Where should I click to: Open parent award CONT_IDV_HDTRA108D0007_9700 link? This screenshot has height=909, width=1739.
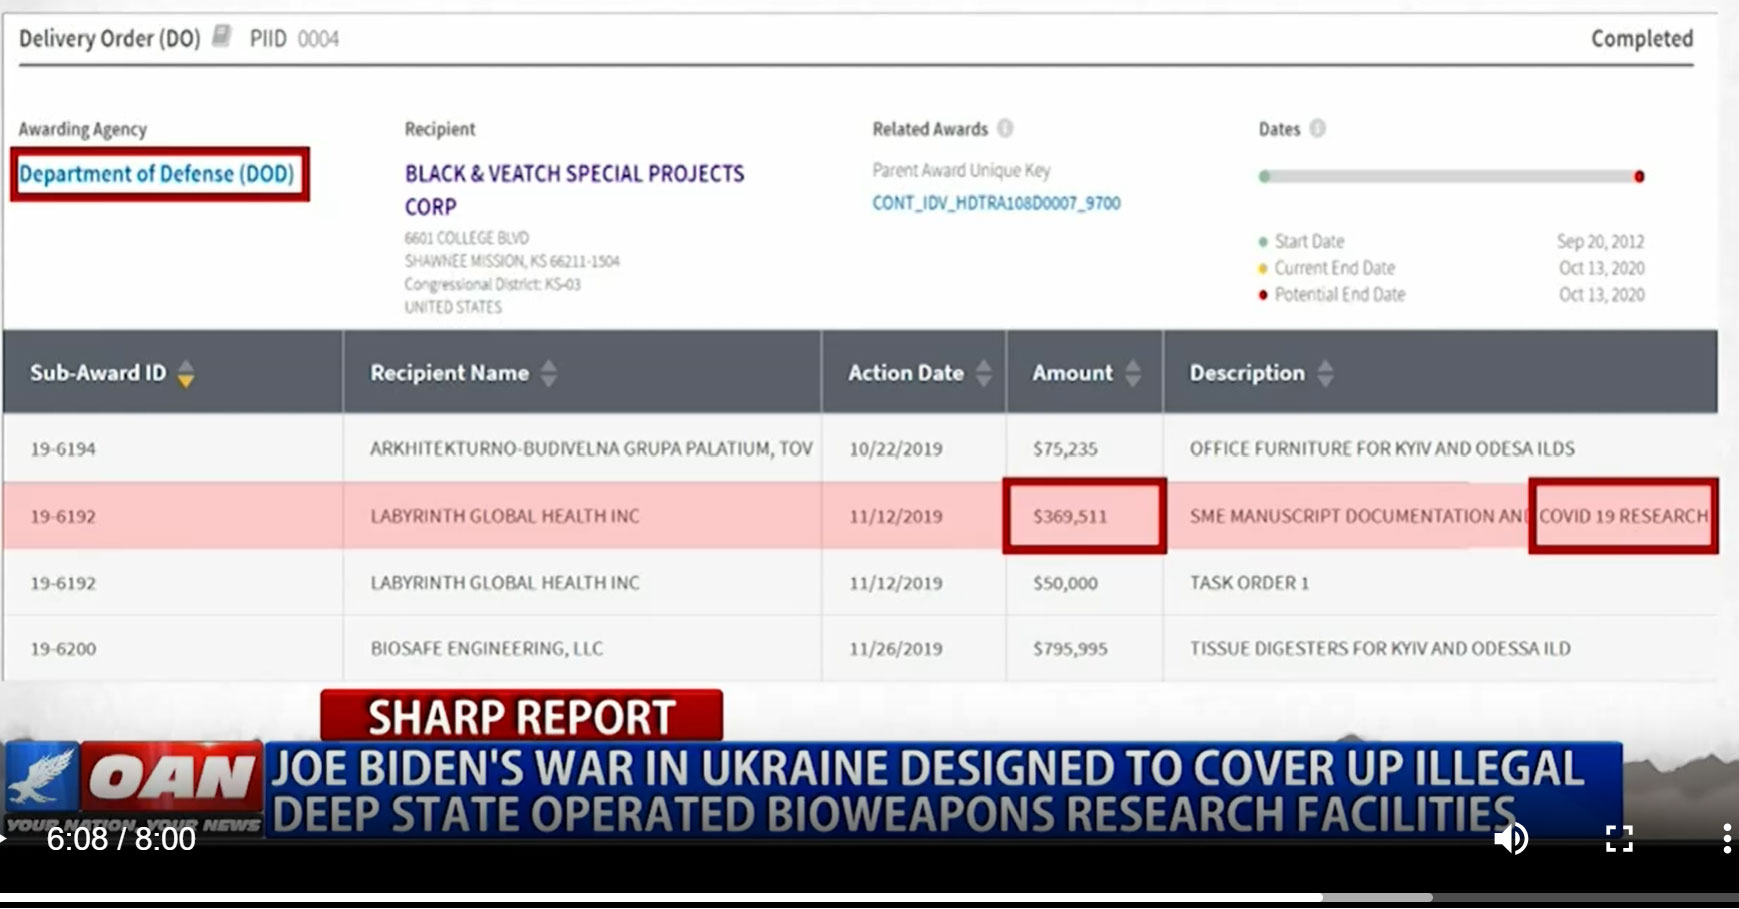click(996, 203)
